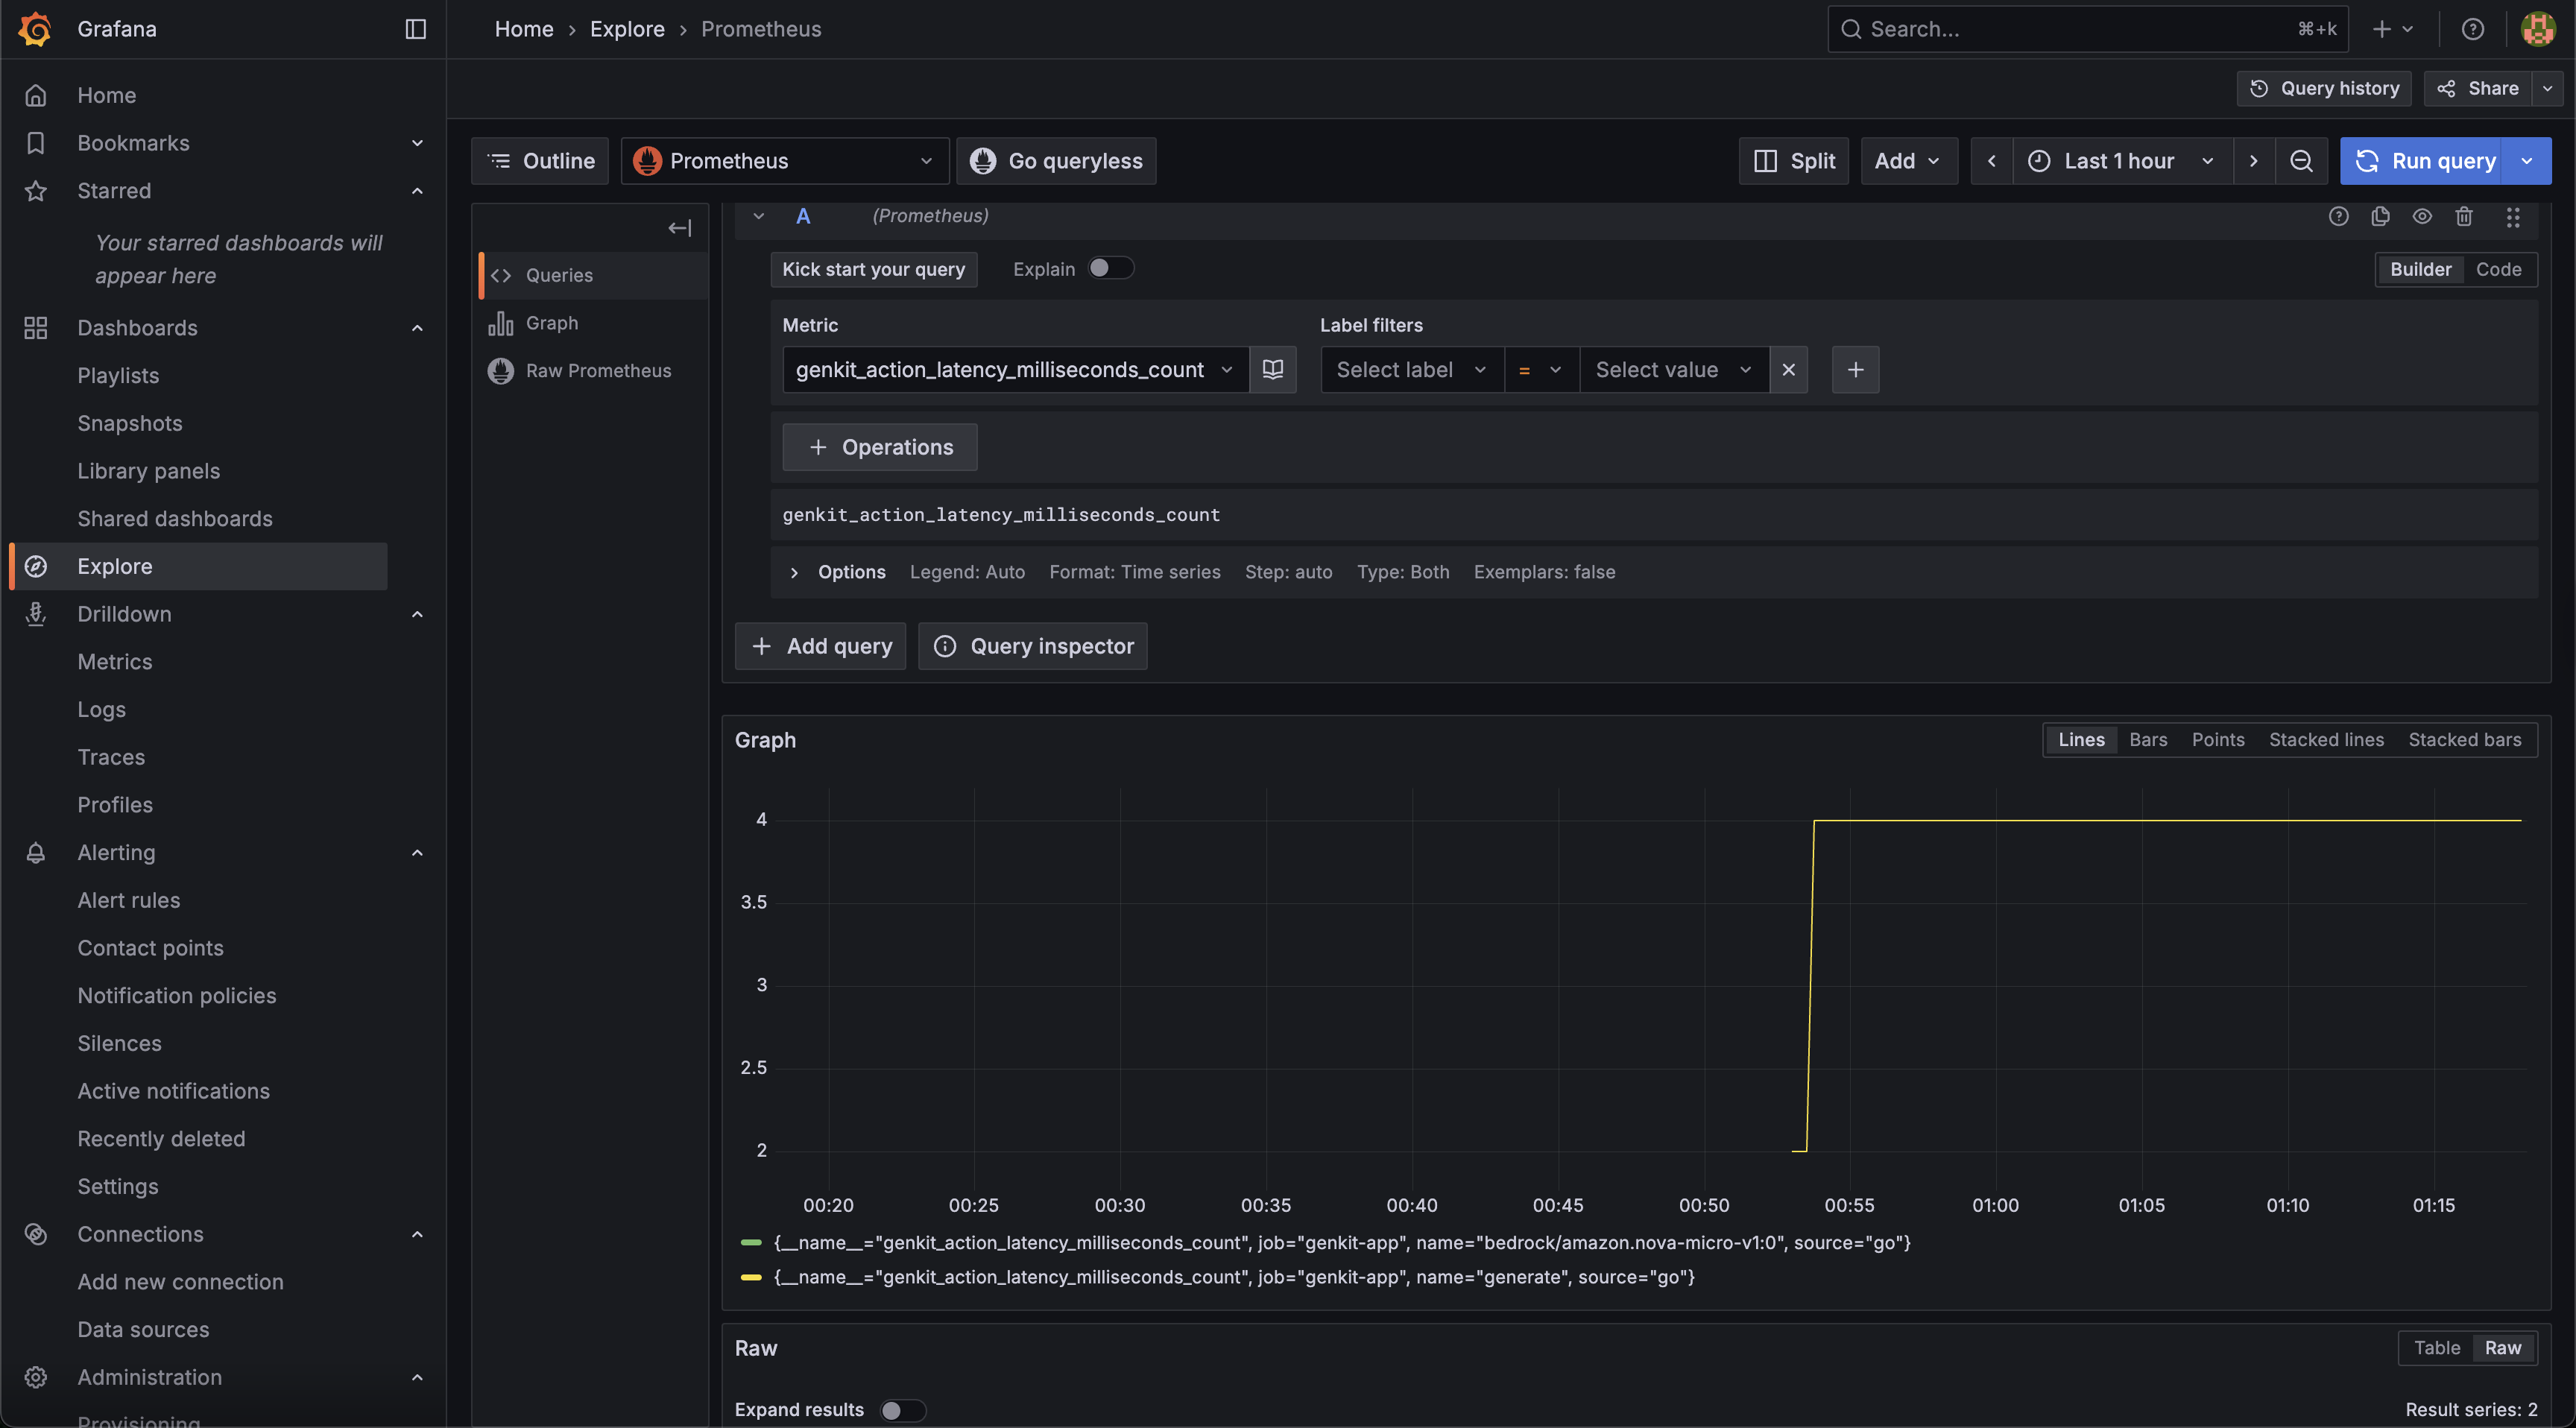This screenshot has height=1428, width=2576.
Task: Collapse query sidebar with arrow icon
Action: pos(680,229)
